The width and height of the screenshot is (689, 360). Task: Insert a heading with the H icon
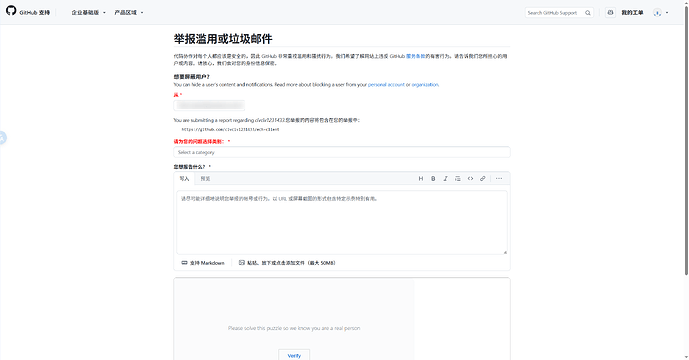pyautogui.click(x=421, y=178)
